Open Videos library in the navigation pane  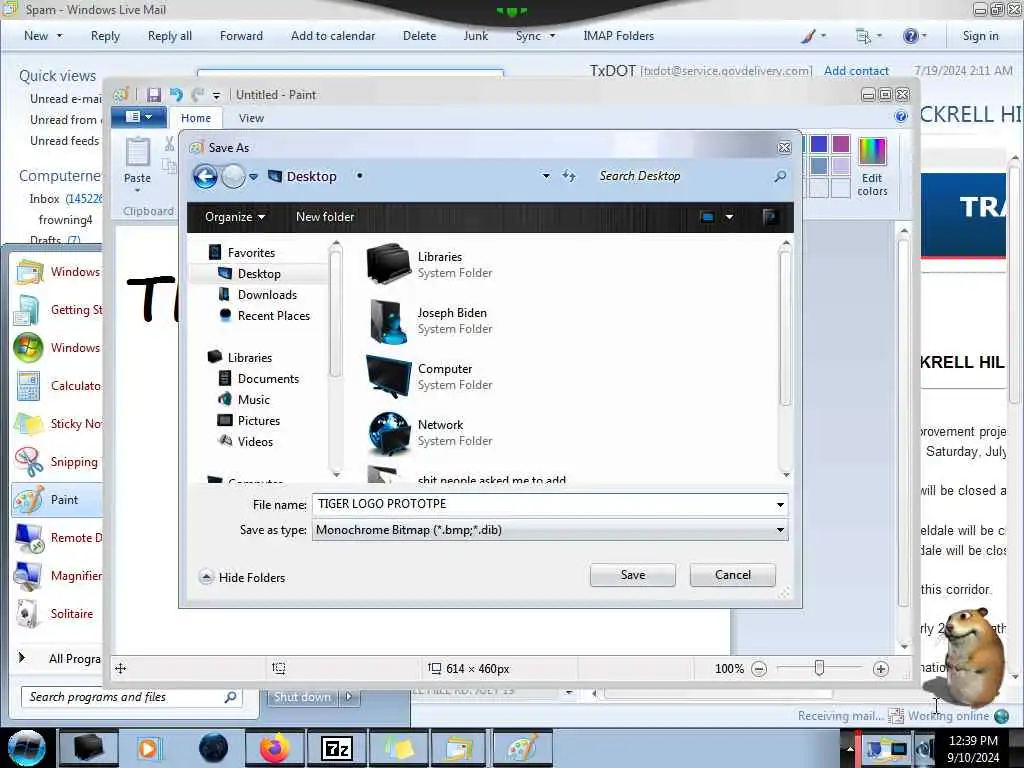[255, 441]
